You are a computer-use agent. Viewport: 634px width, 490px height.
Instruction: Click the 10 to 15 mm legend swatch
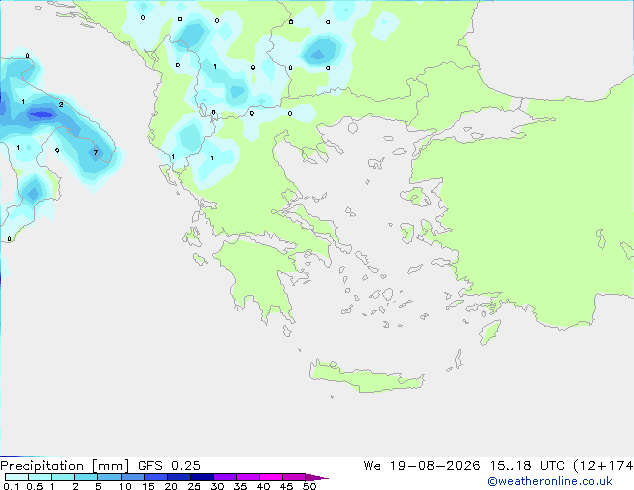point(132,477)
